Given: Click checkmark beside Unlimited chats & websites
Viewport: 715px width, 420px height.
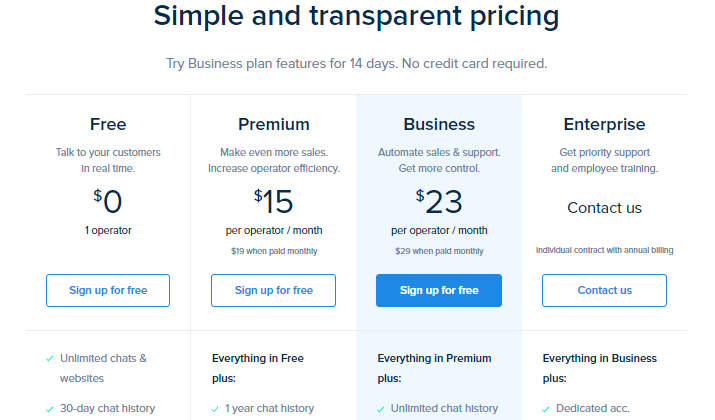Looking at the screenshot, I should (50, 358).
